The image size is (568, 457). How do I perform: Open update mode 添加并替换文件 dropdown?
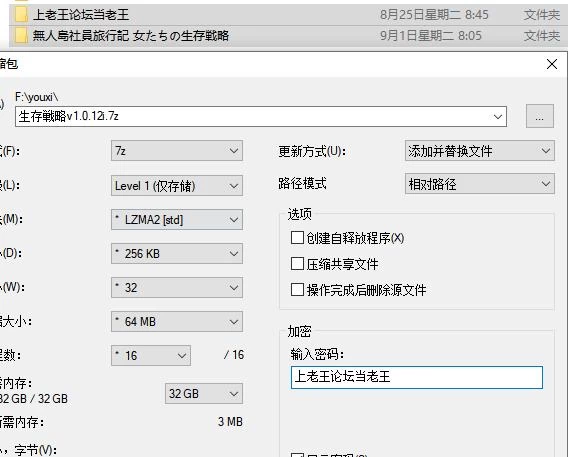(x=480, y=151)
